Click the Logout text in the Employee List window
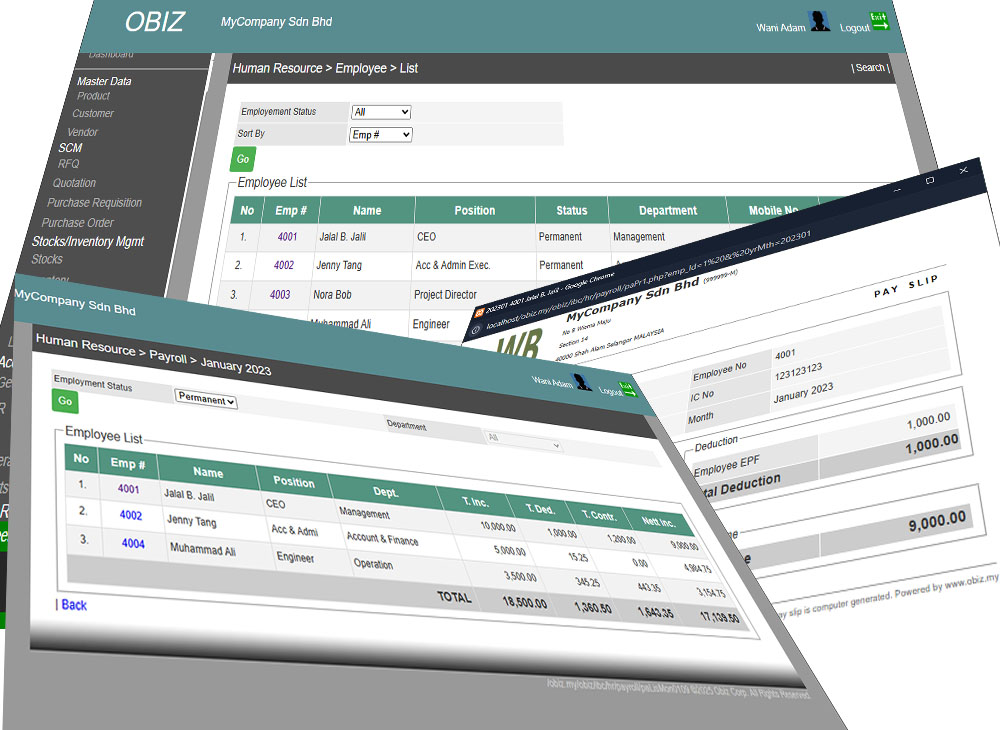1000x730 pixels. 855,27
